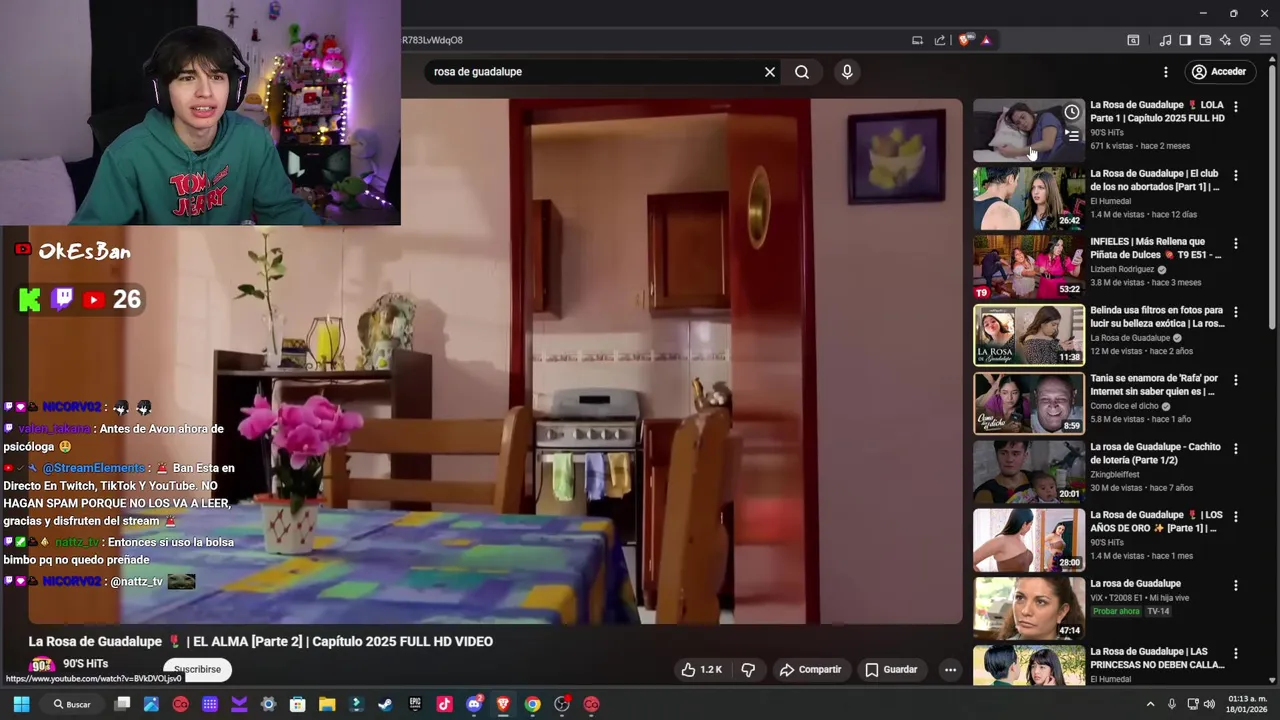Open Discord from the taskbar
The height and width of the screenshot is (720, 1280).
(x=474, y=704)
